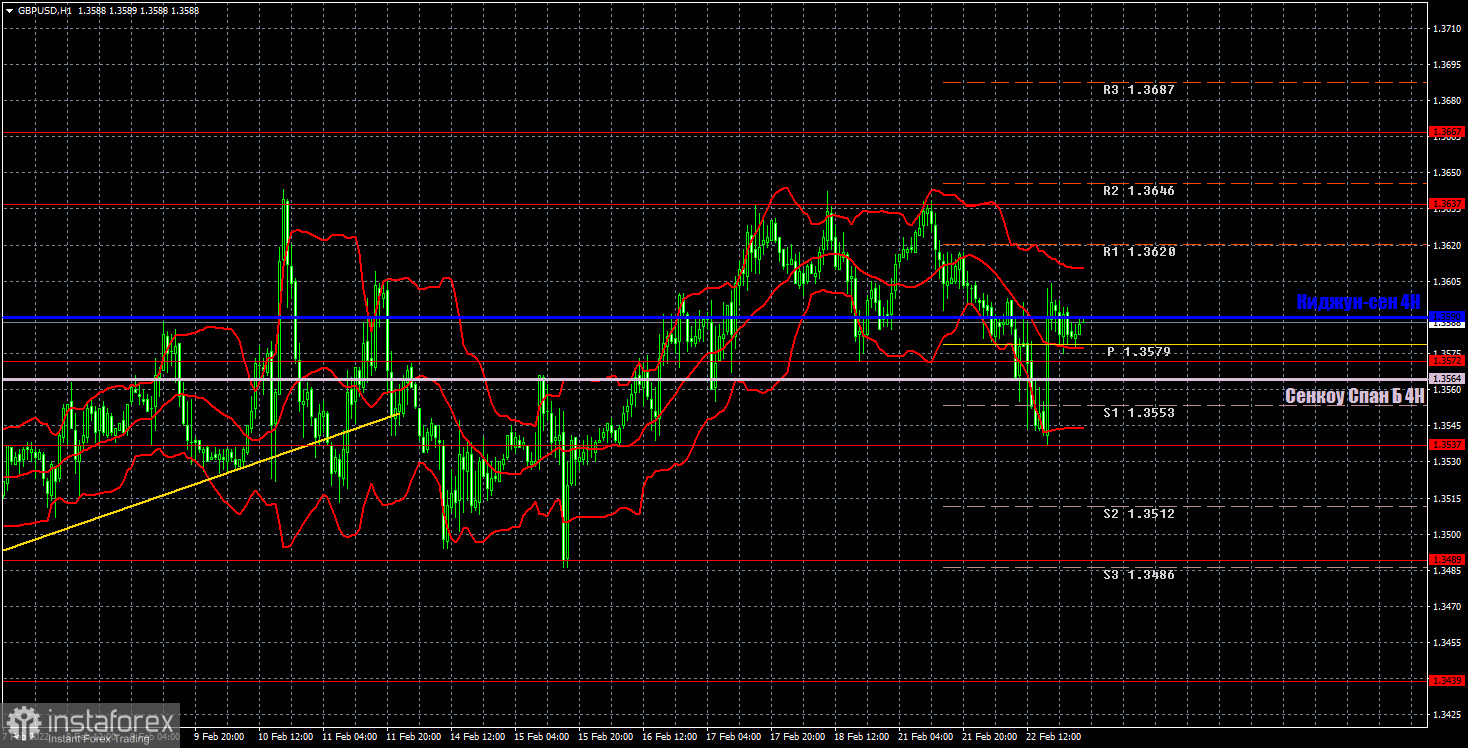Click the 10 Feb 12:00 time label

(286, 737)
